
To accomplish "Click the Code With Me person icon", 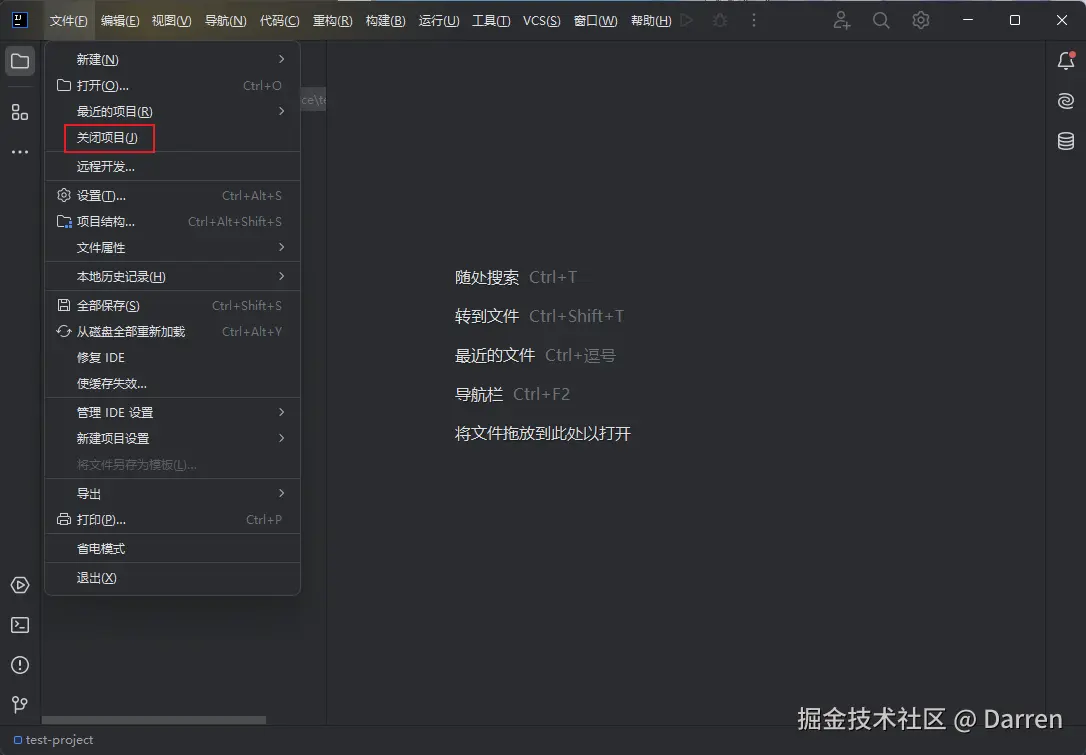I will tap(842, 20).
